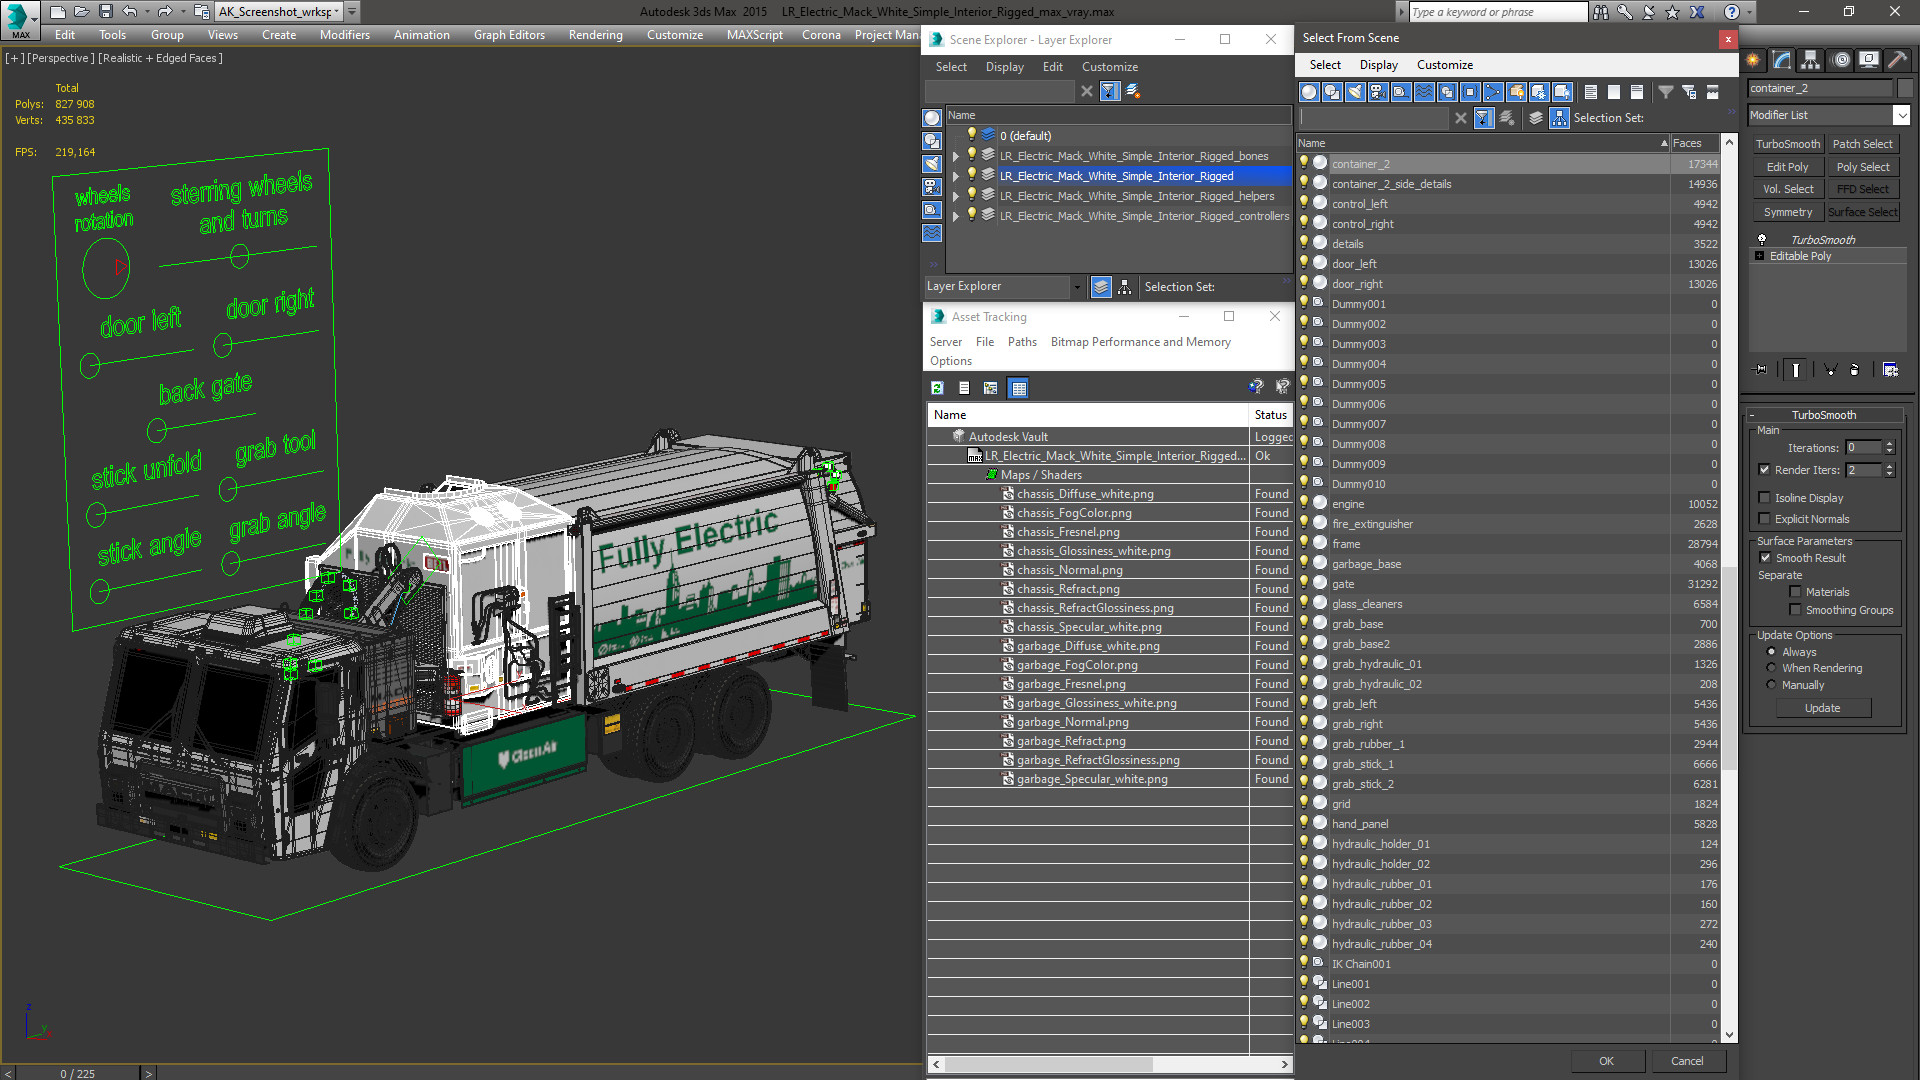Viewport: 1920px width, 1080px height.
Task: Open the Create tab in the command panel
Action: pos(1753,60)
